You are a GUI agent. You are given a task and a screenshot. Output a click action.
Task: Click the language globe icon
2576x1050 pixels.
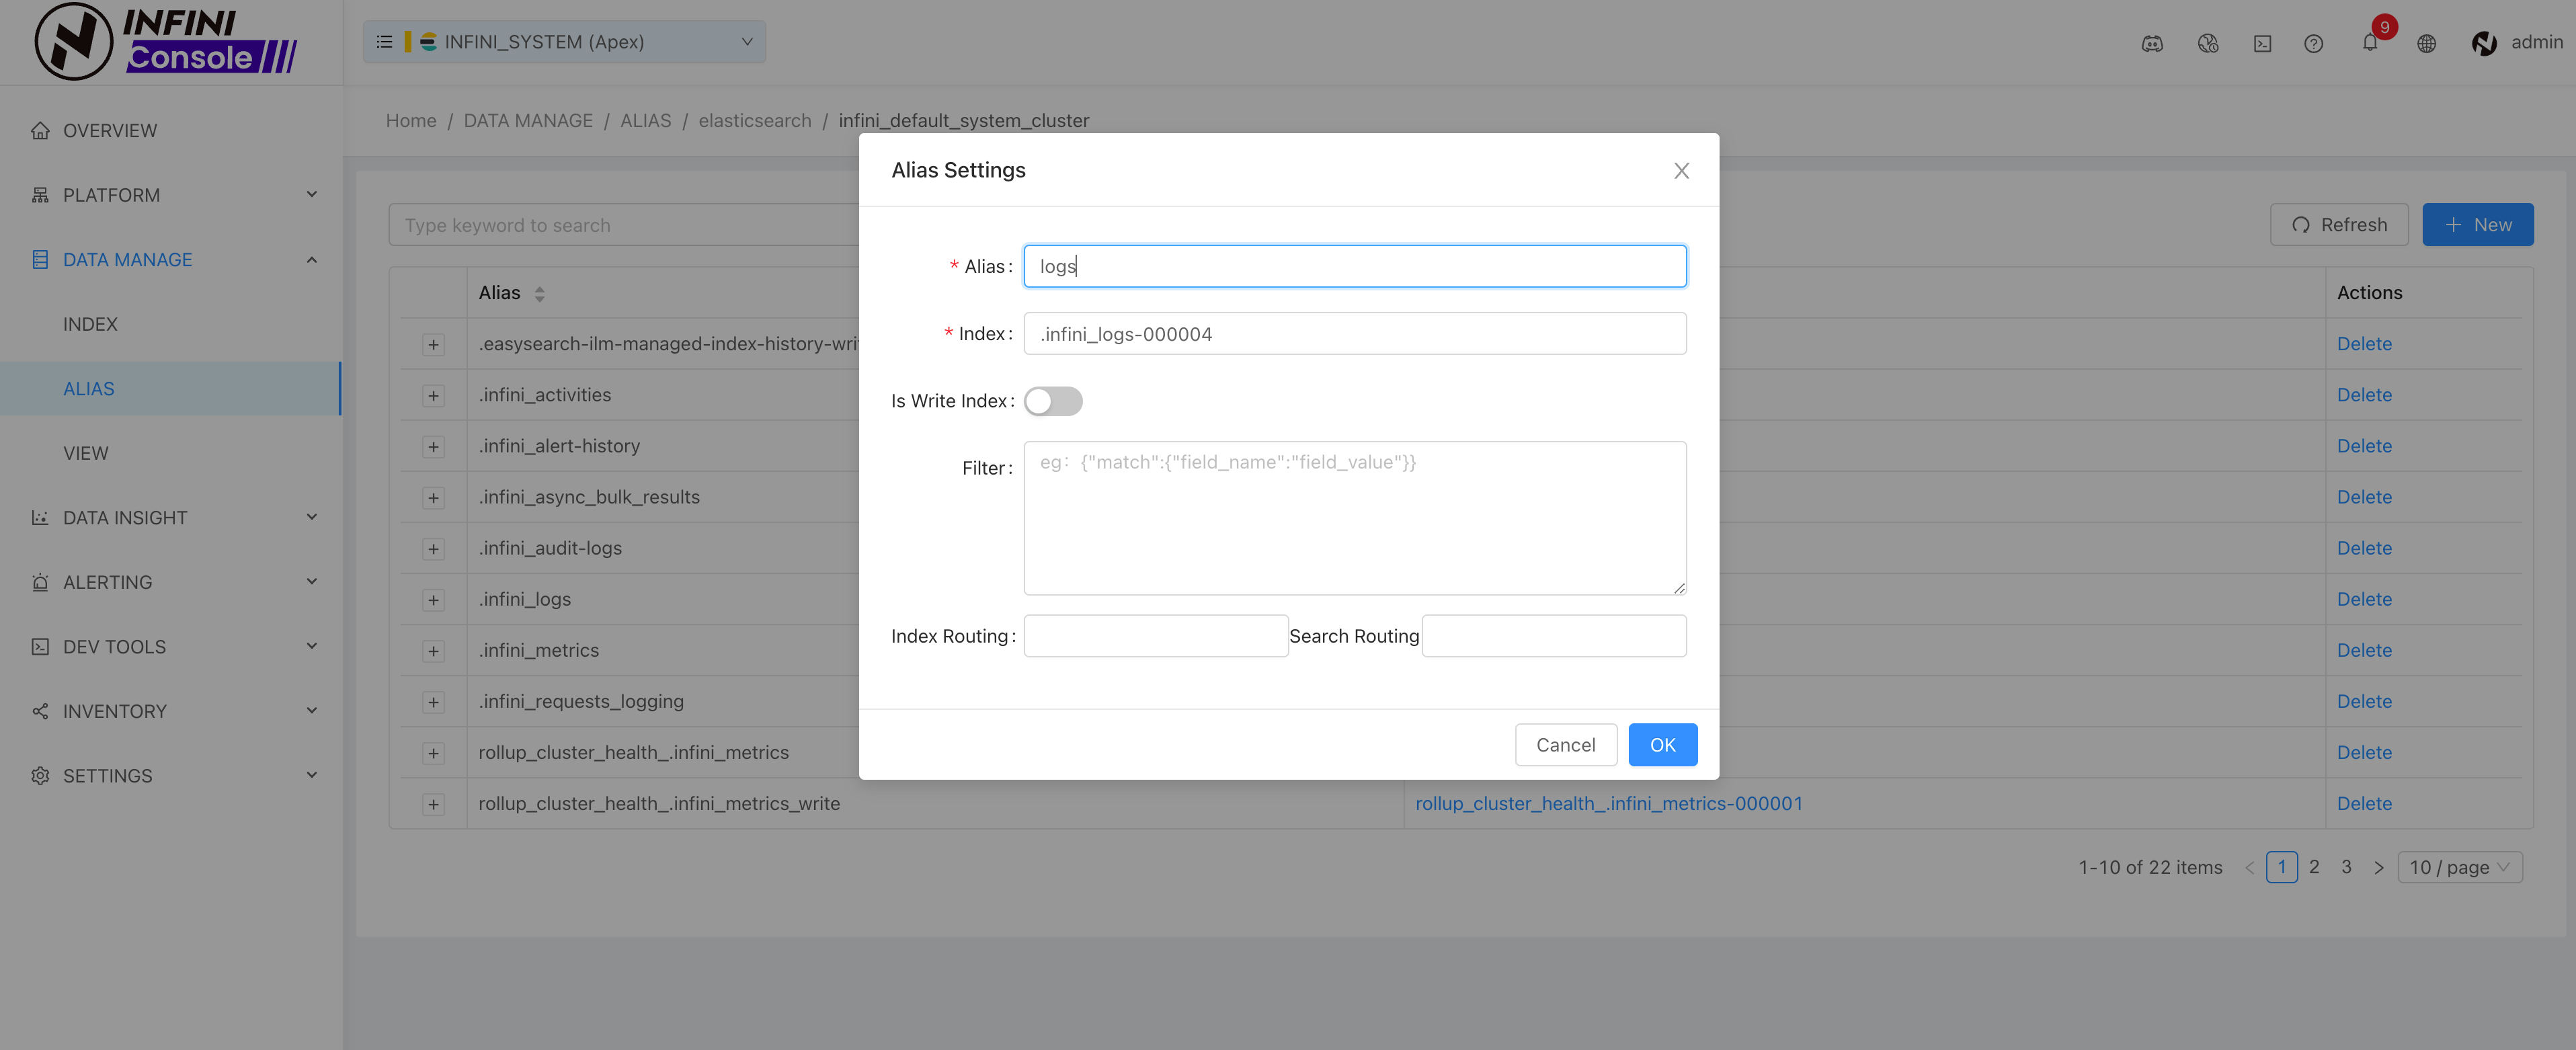click(2426, 43)
